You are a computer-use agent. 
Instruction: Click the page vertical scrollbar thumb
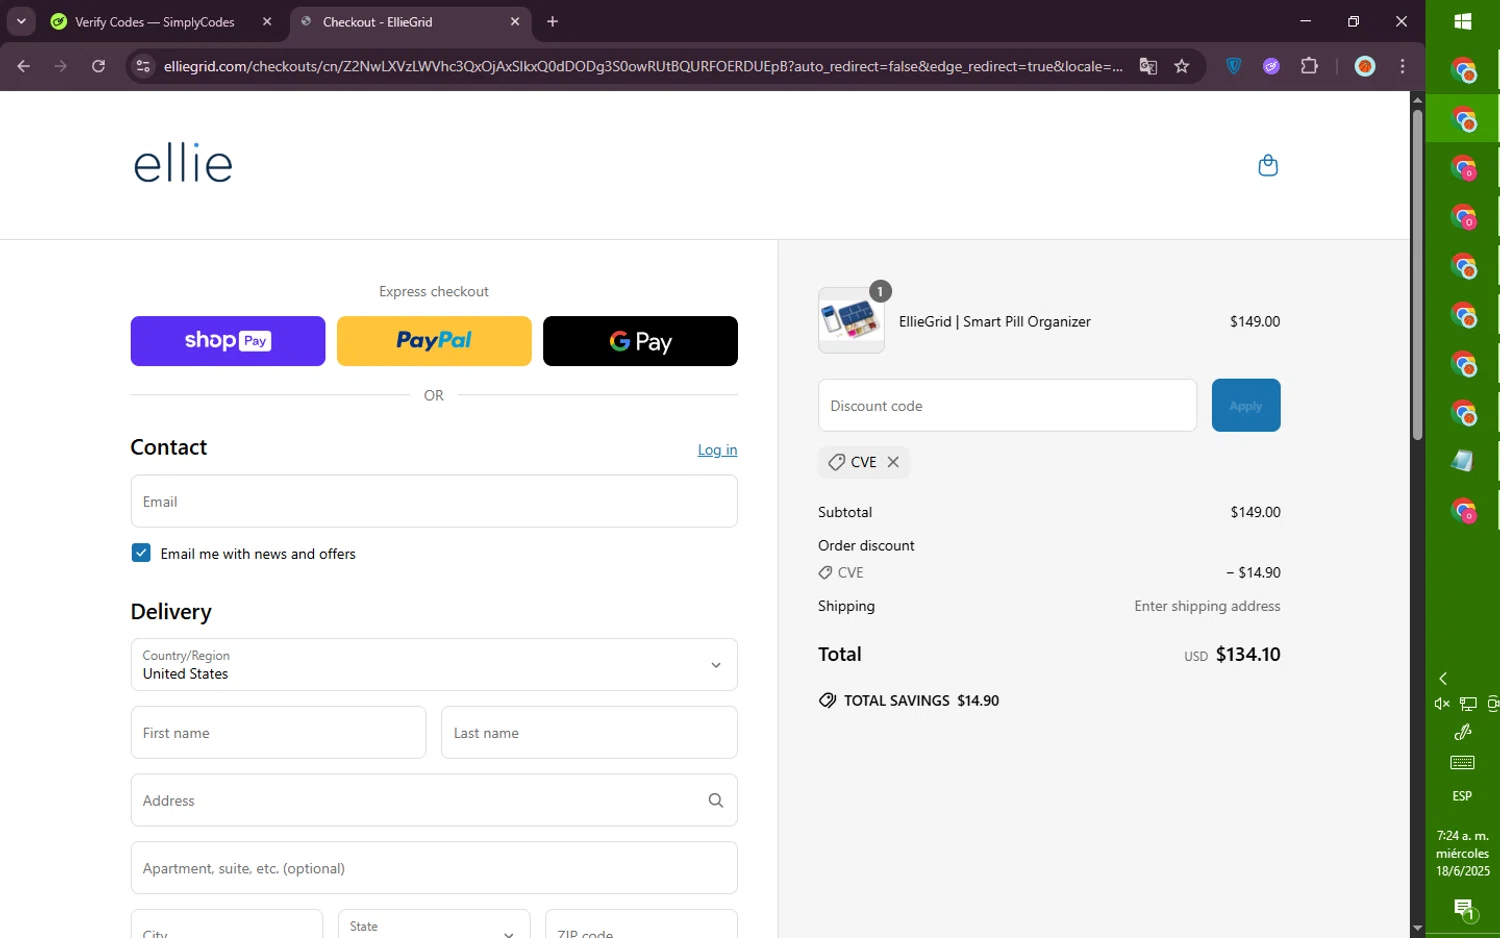tap(1417, 275)
